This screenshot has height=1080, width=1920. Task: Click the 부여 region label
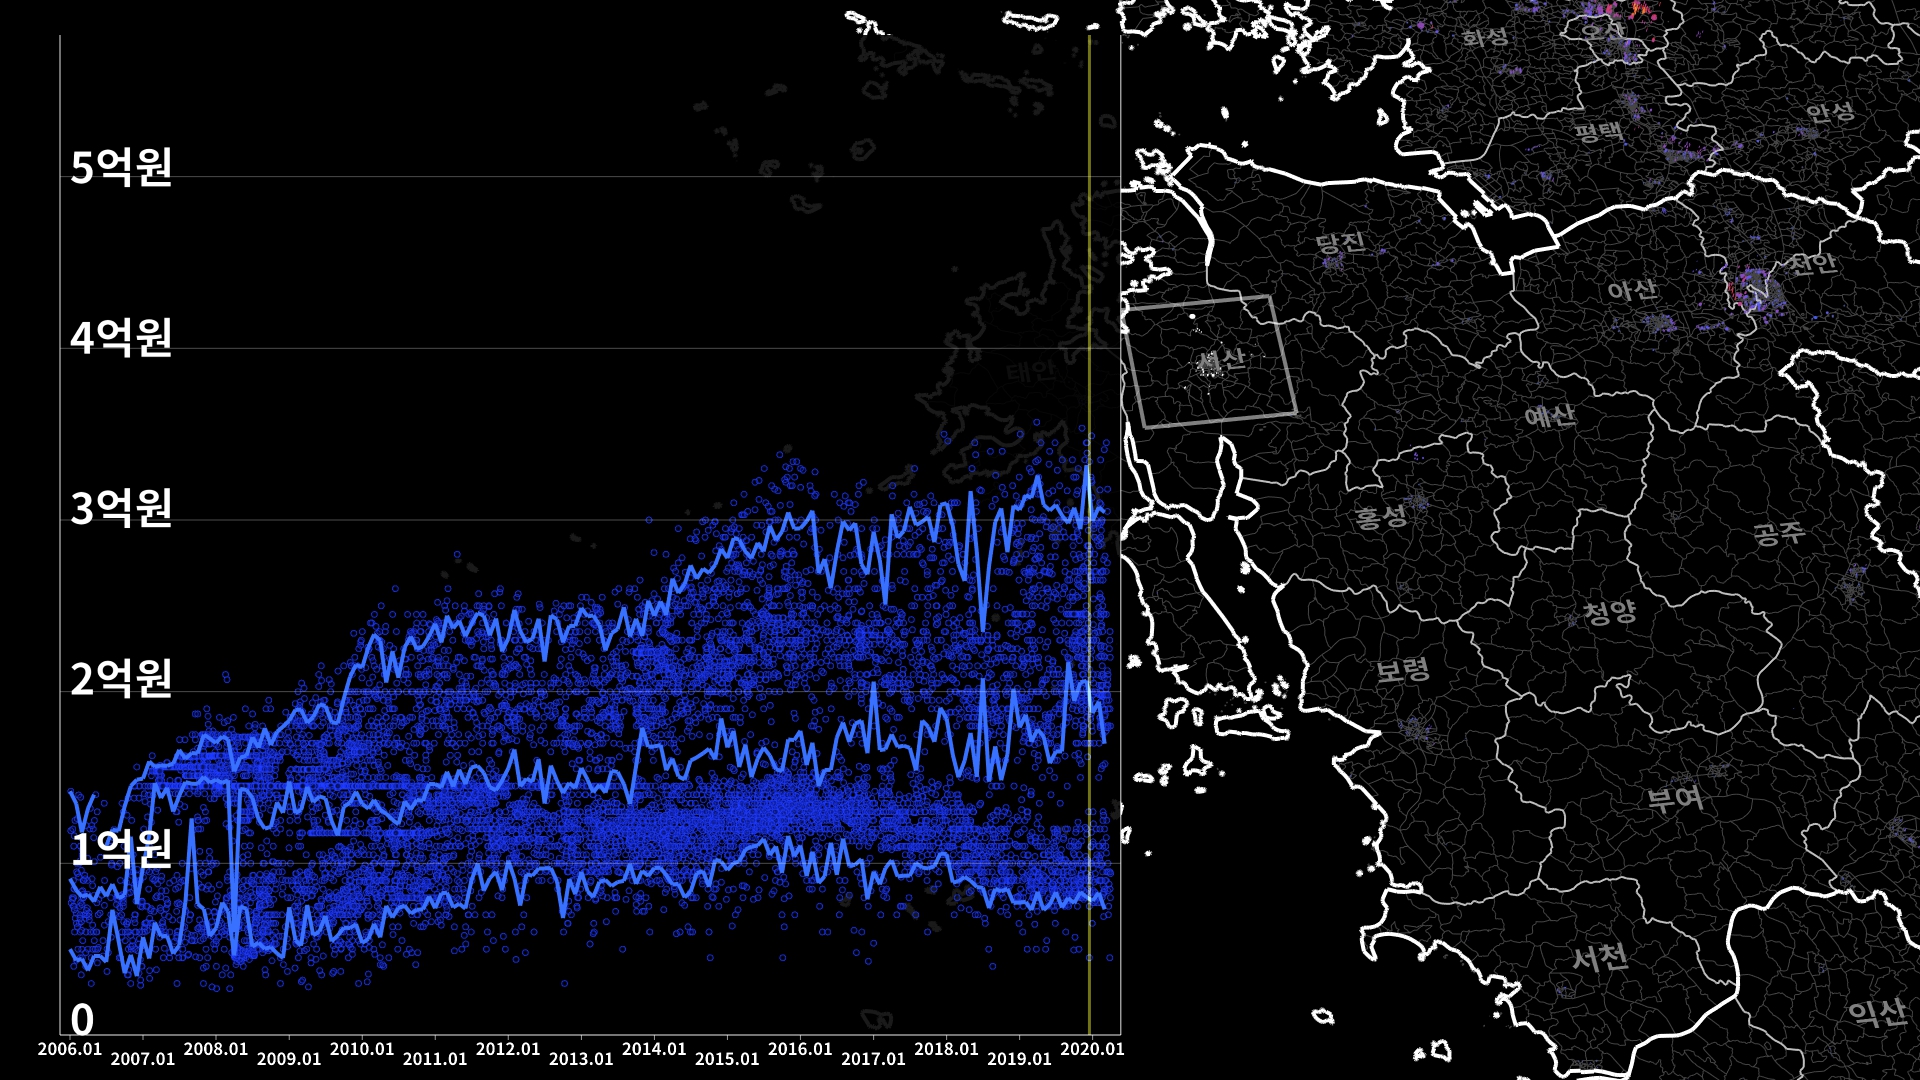1675,798
